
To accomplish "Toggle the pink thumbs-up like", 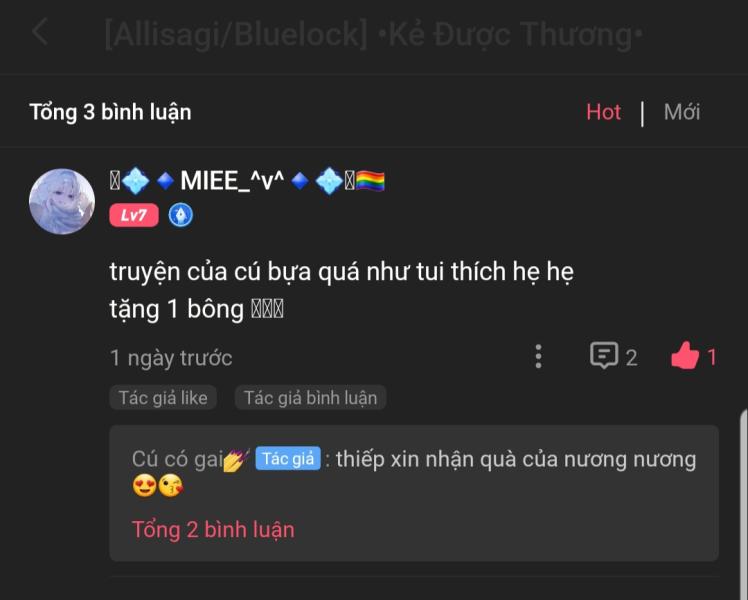I will point(685,356).
